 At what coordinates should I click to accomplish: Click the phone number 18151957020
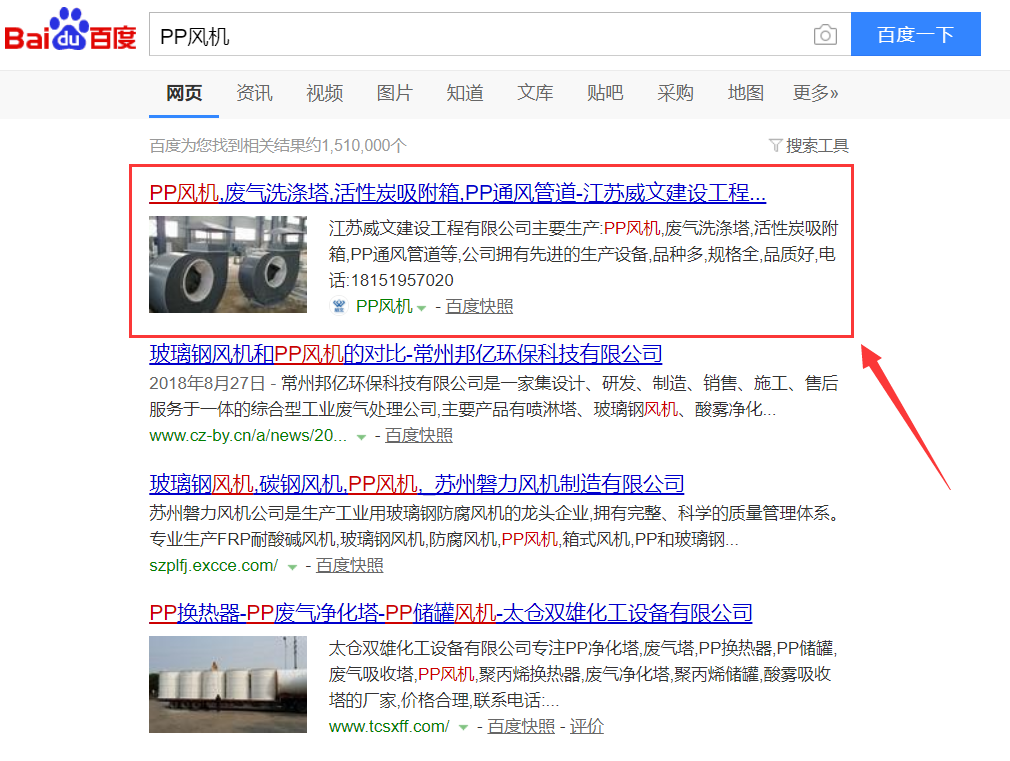[x=402, y=280]
